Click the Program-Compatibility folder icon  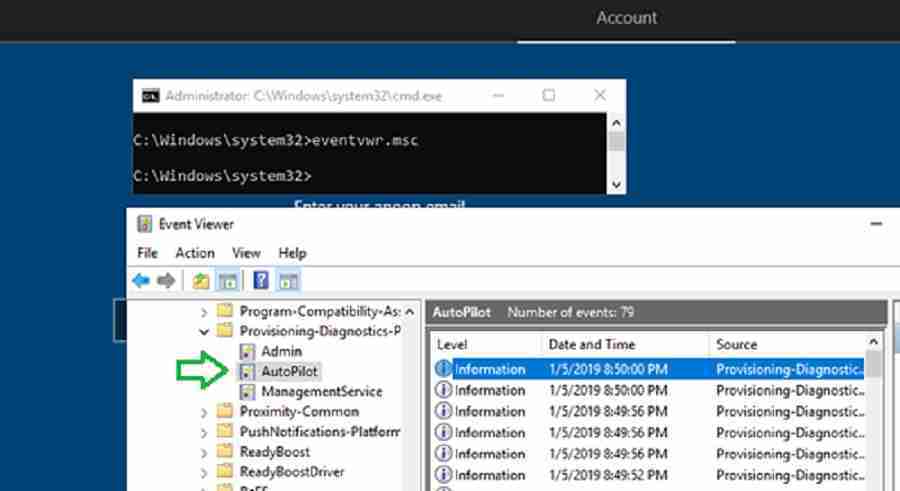(x=224, y=311)
